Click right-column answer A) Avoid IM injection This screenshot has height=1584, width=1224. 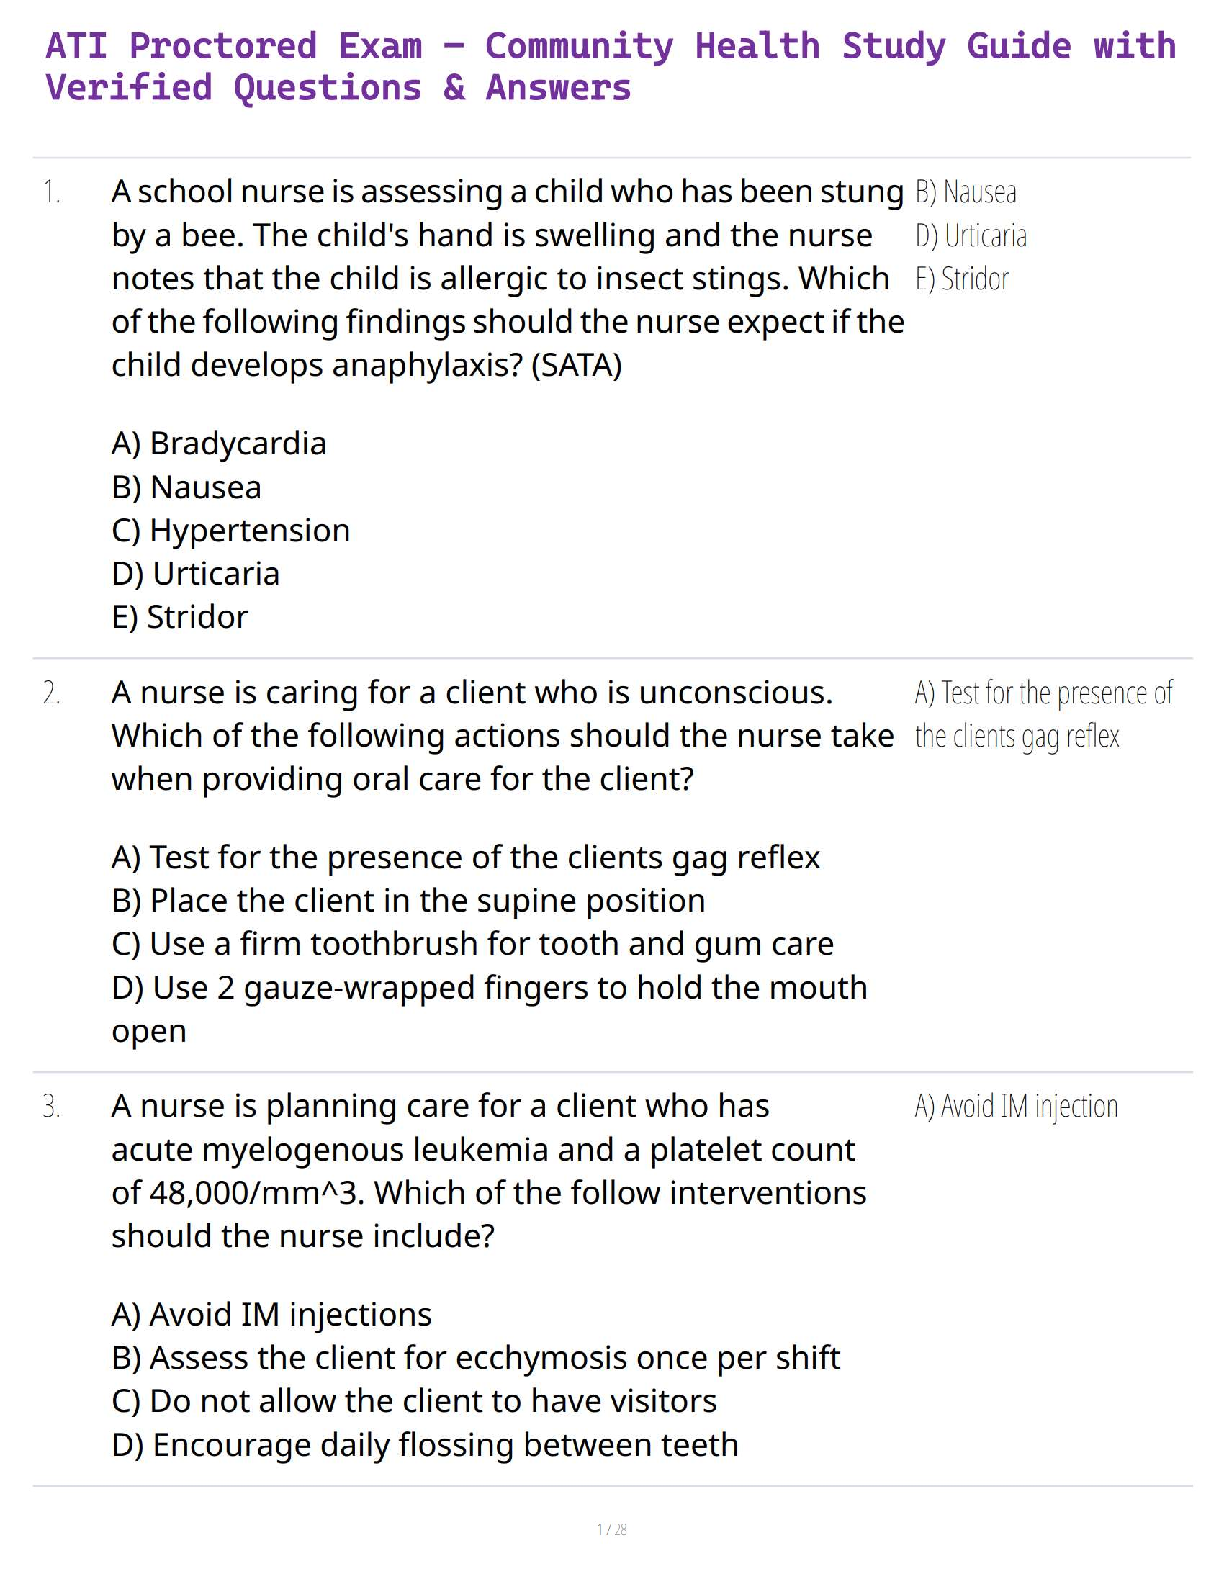pos(1016,1106)
